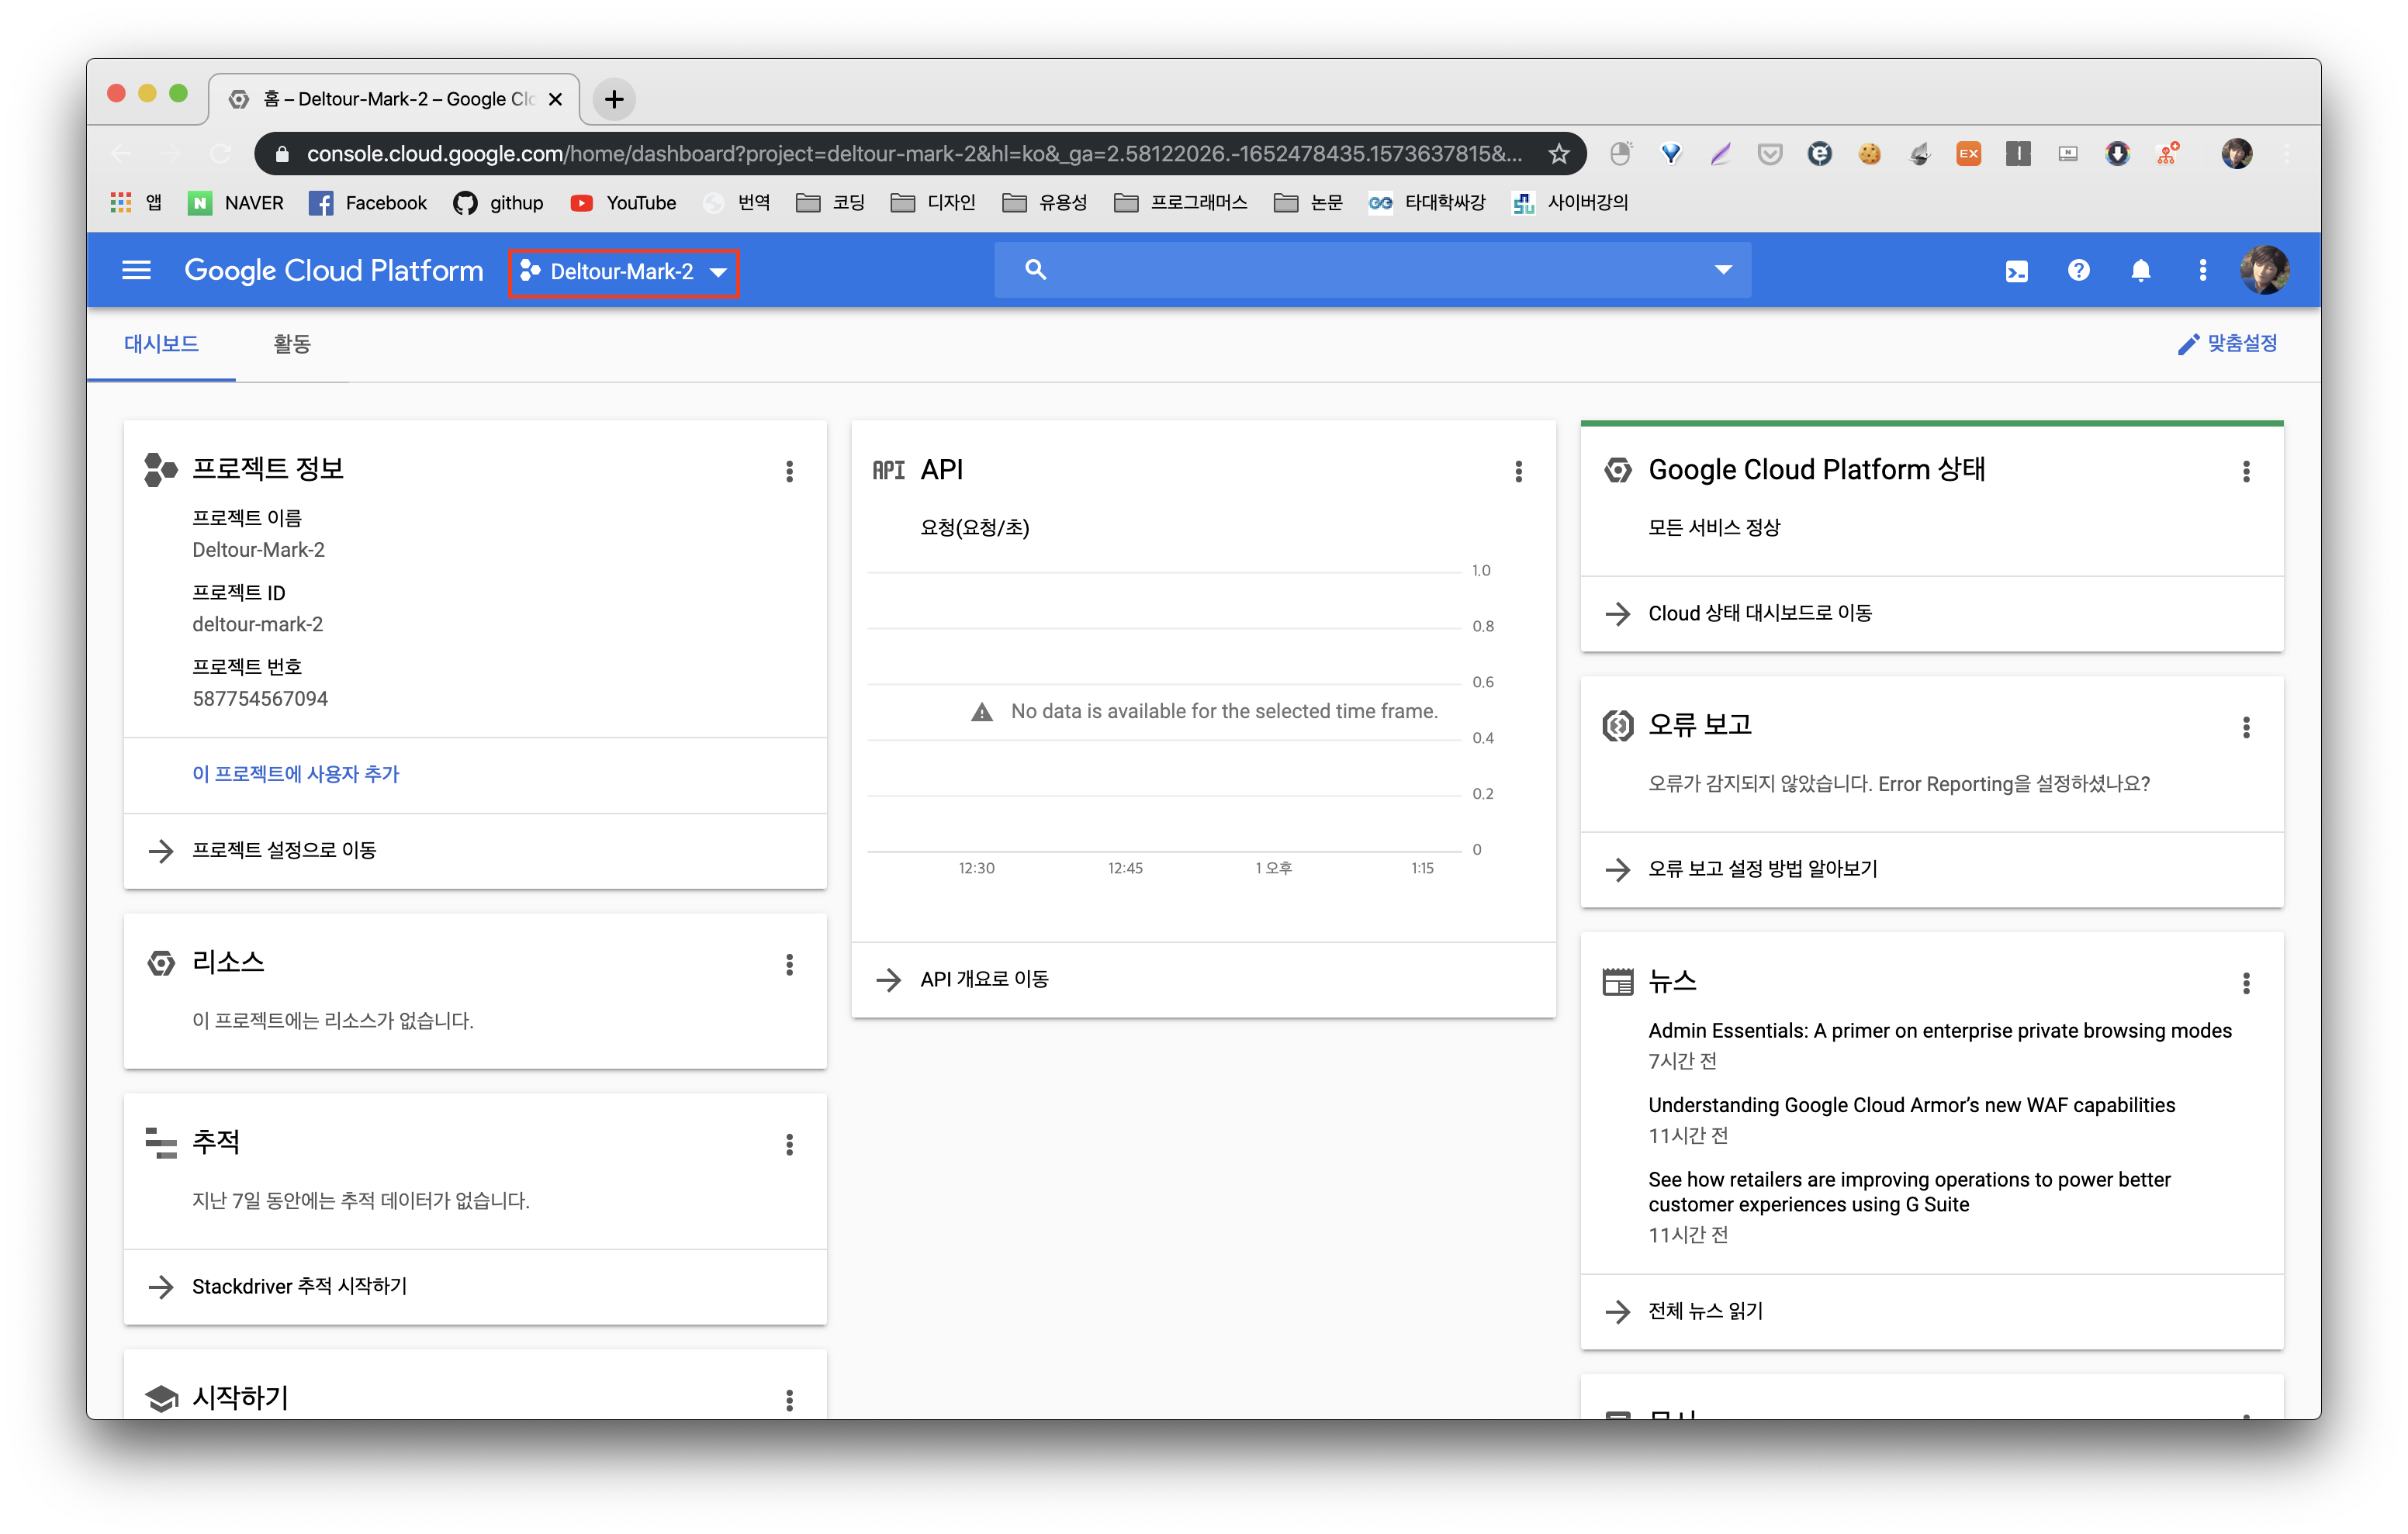This screenshot has width=2408, height=1534.
Task: Open the account avatar menu
Action: coord(2264,270)
